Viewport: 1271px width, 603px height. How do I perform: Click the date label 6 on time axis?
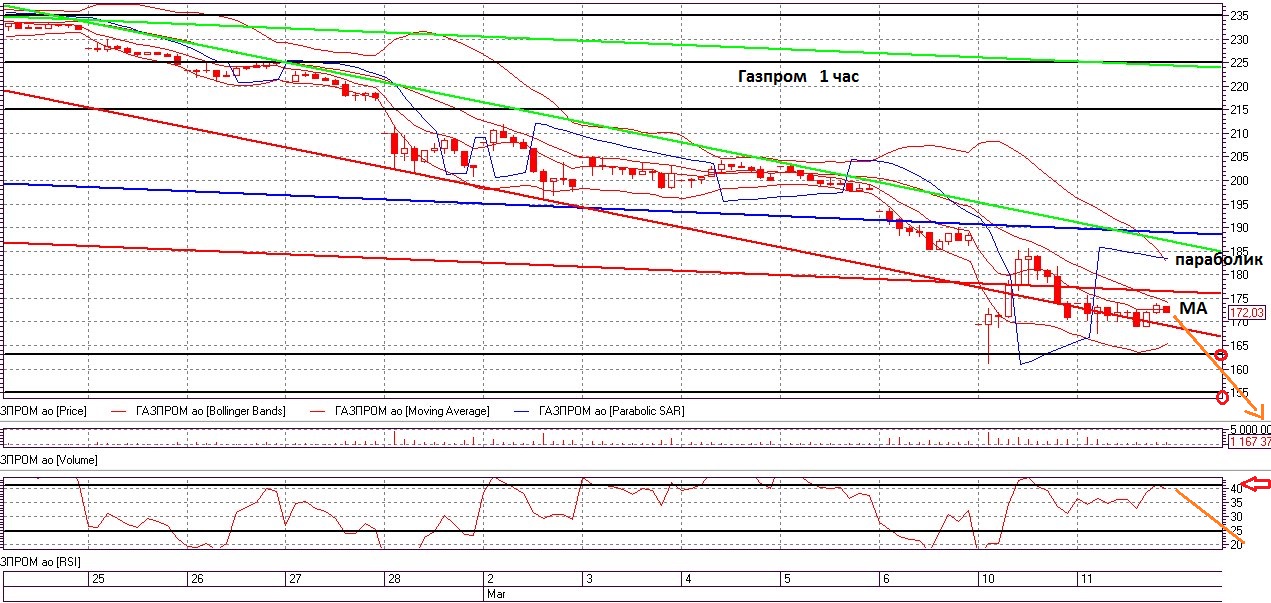click(x=886, y=579)
